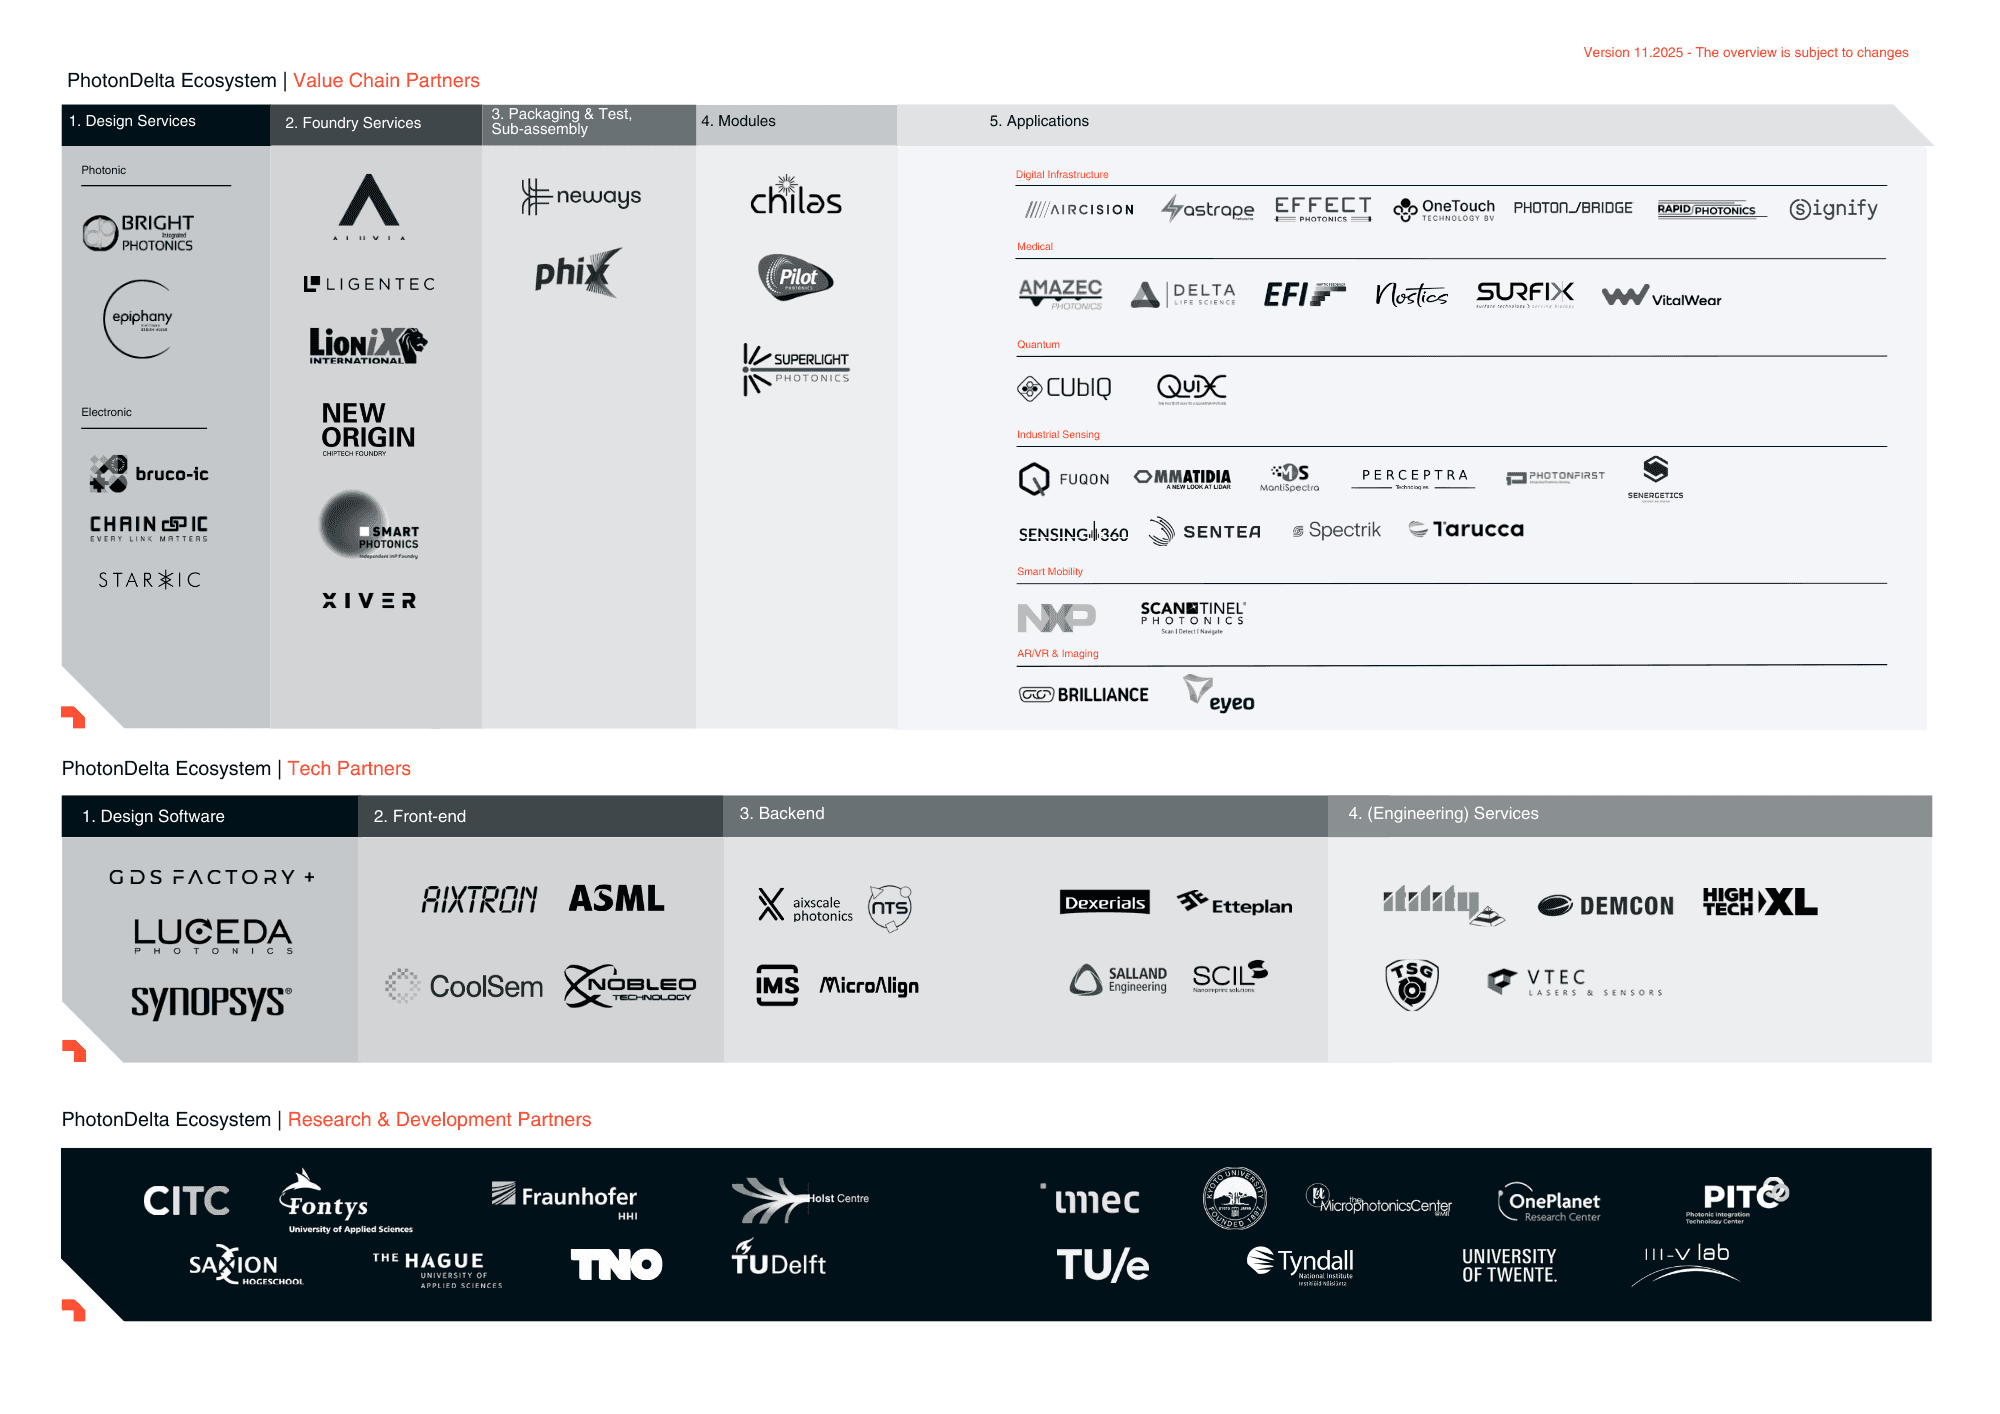Click the TSG round badge logo
Image resolution: width=2000 pixels, height=1414 pixels.
tap(1411, 984)
